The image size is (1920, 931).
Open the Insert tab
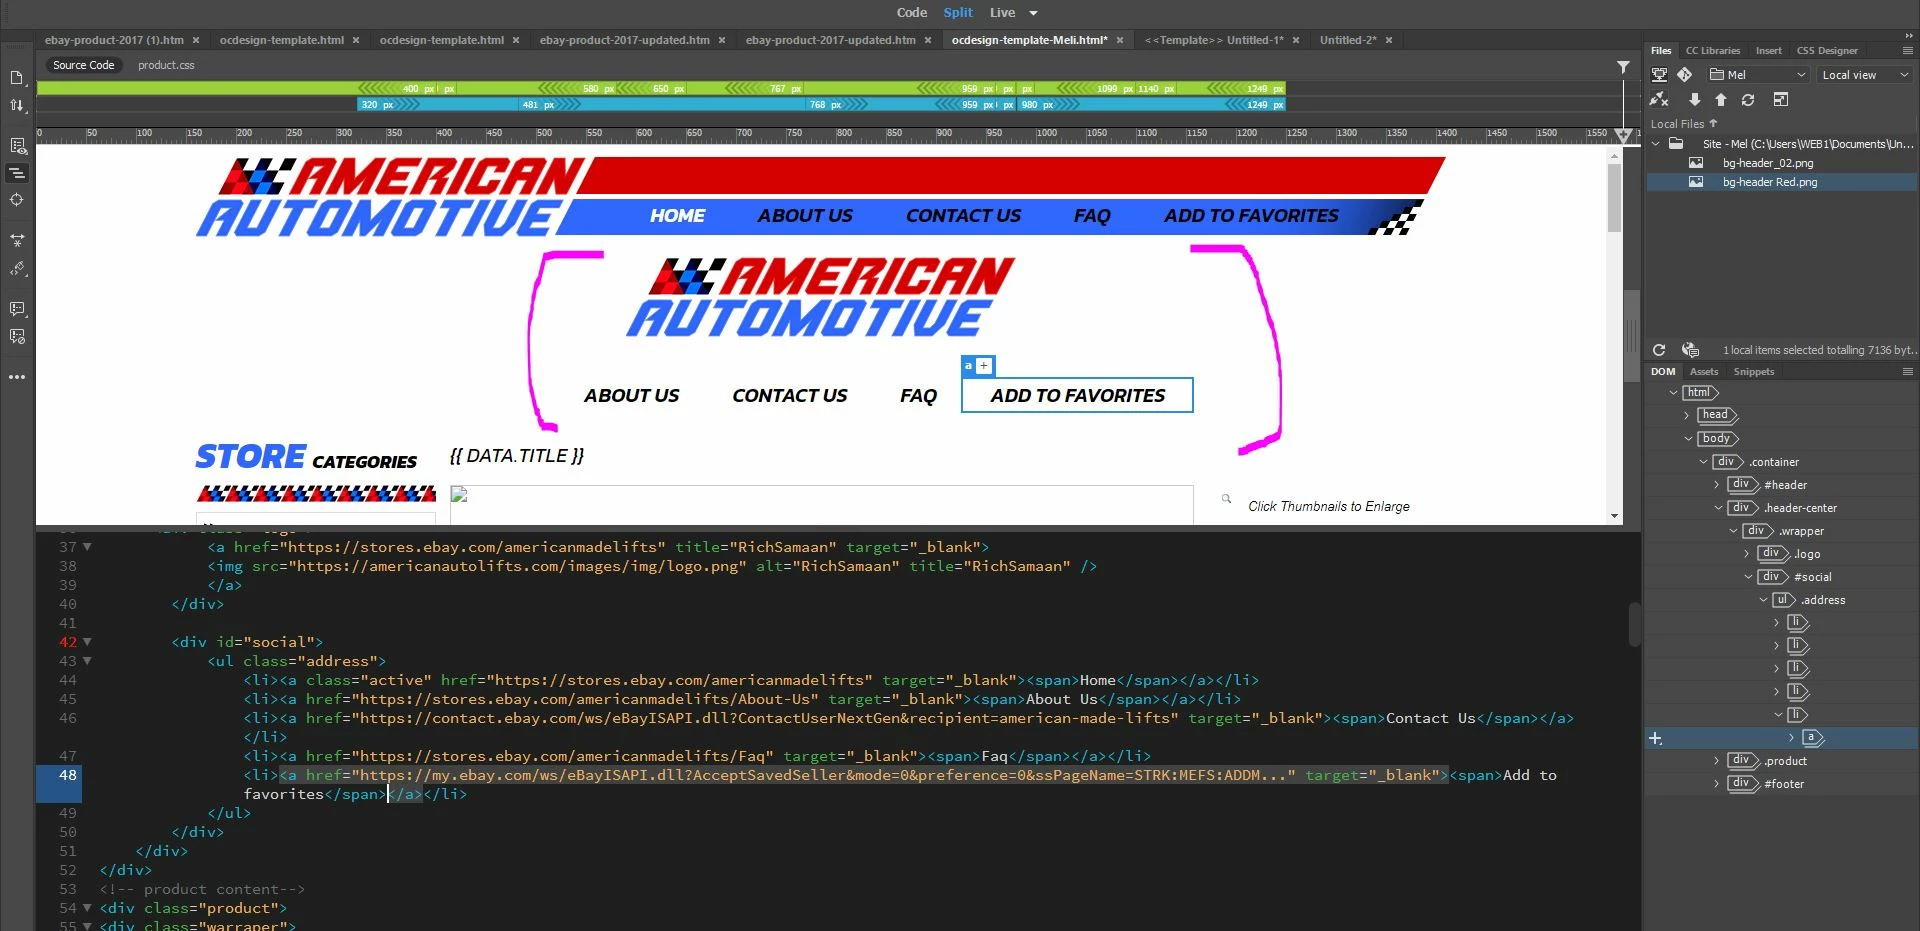(1768, 50)
